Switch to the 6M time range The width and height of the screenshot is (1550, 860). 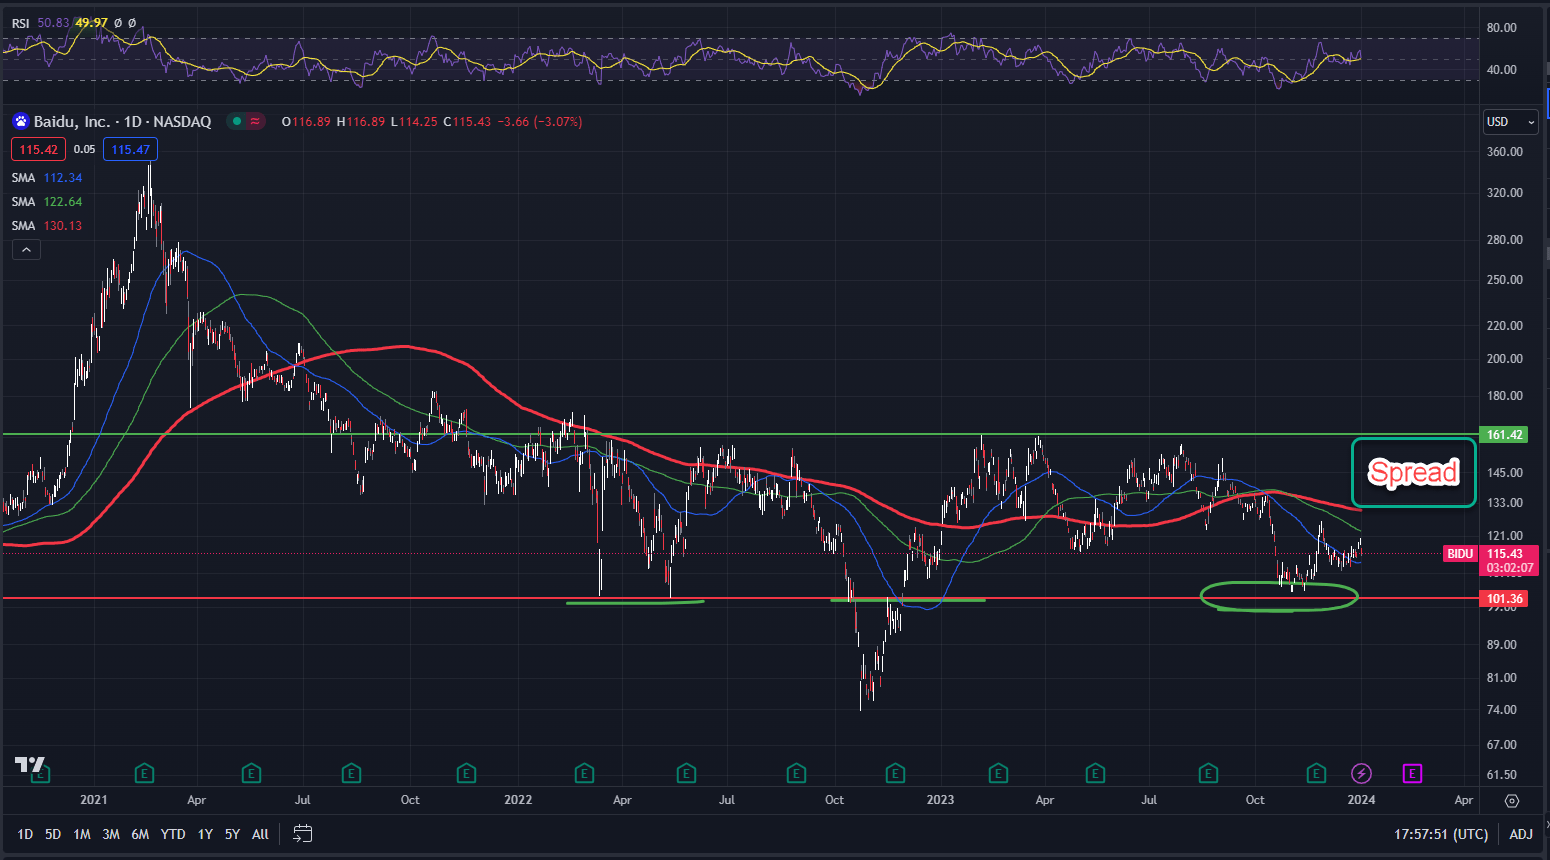[140, 834]
